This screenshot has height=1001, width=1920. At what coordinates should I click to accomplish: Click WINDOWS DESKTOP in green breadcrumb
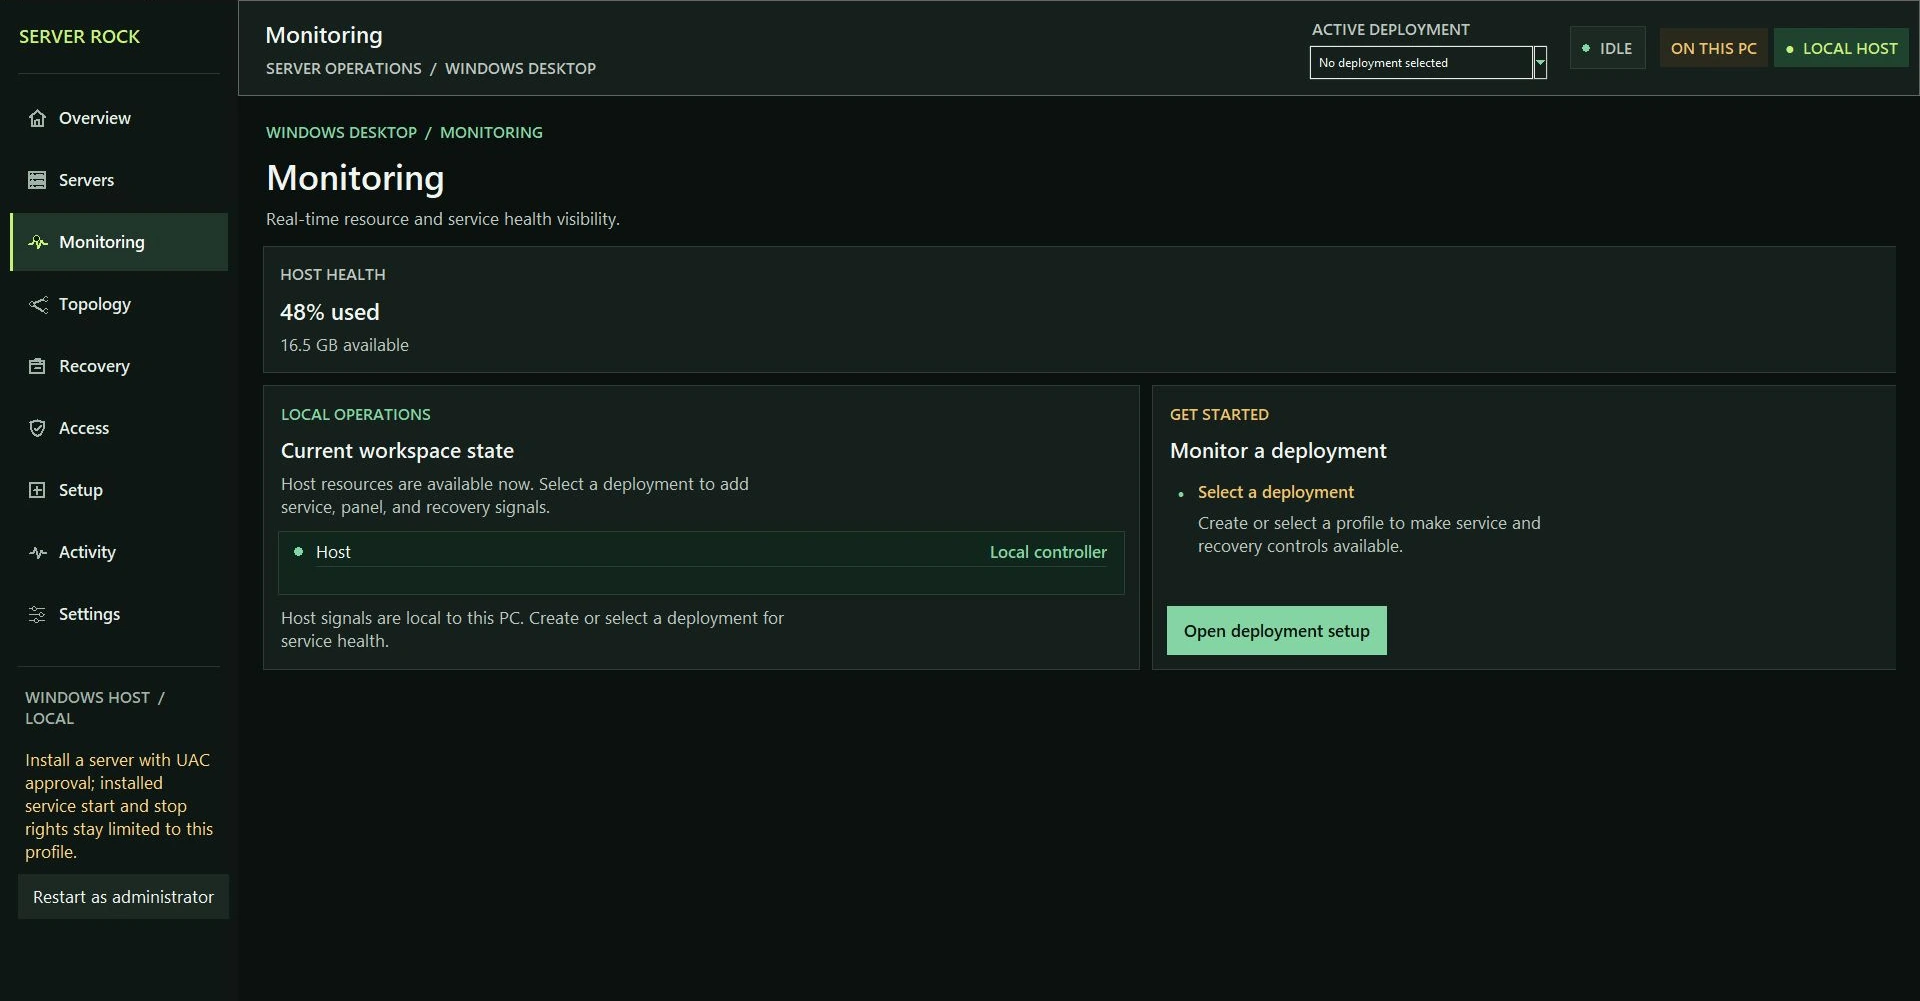pos(341,132)
